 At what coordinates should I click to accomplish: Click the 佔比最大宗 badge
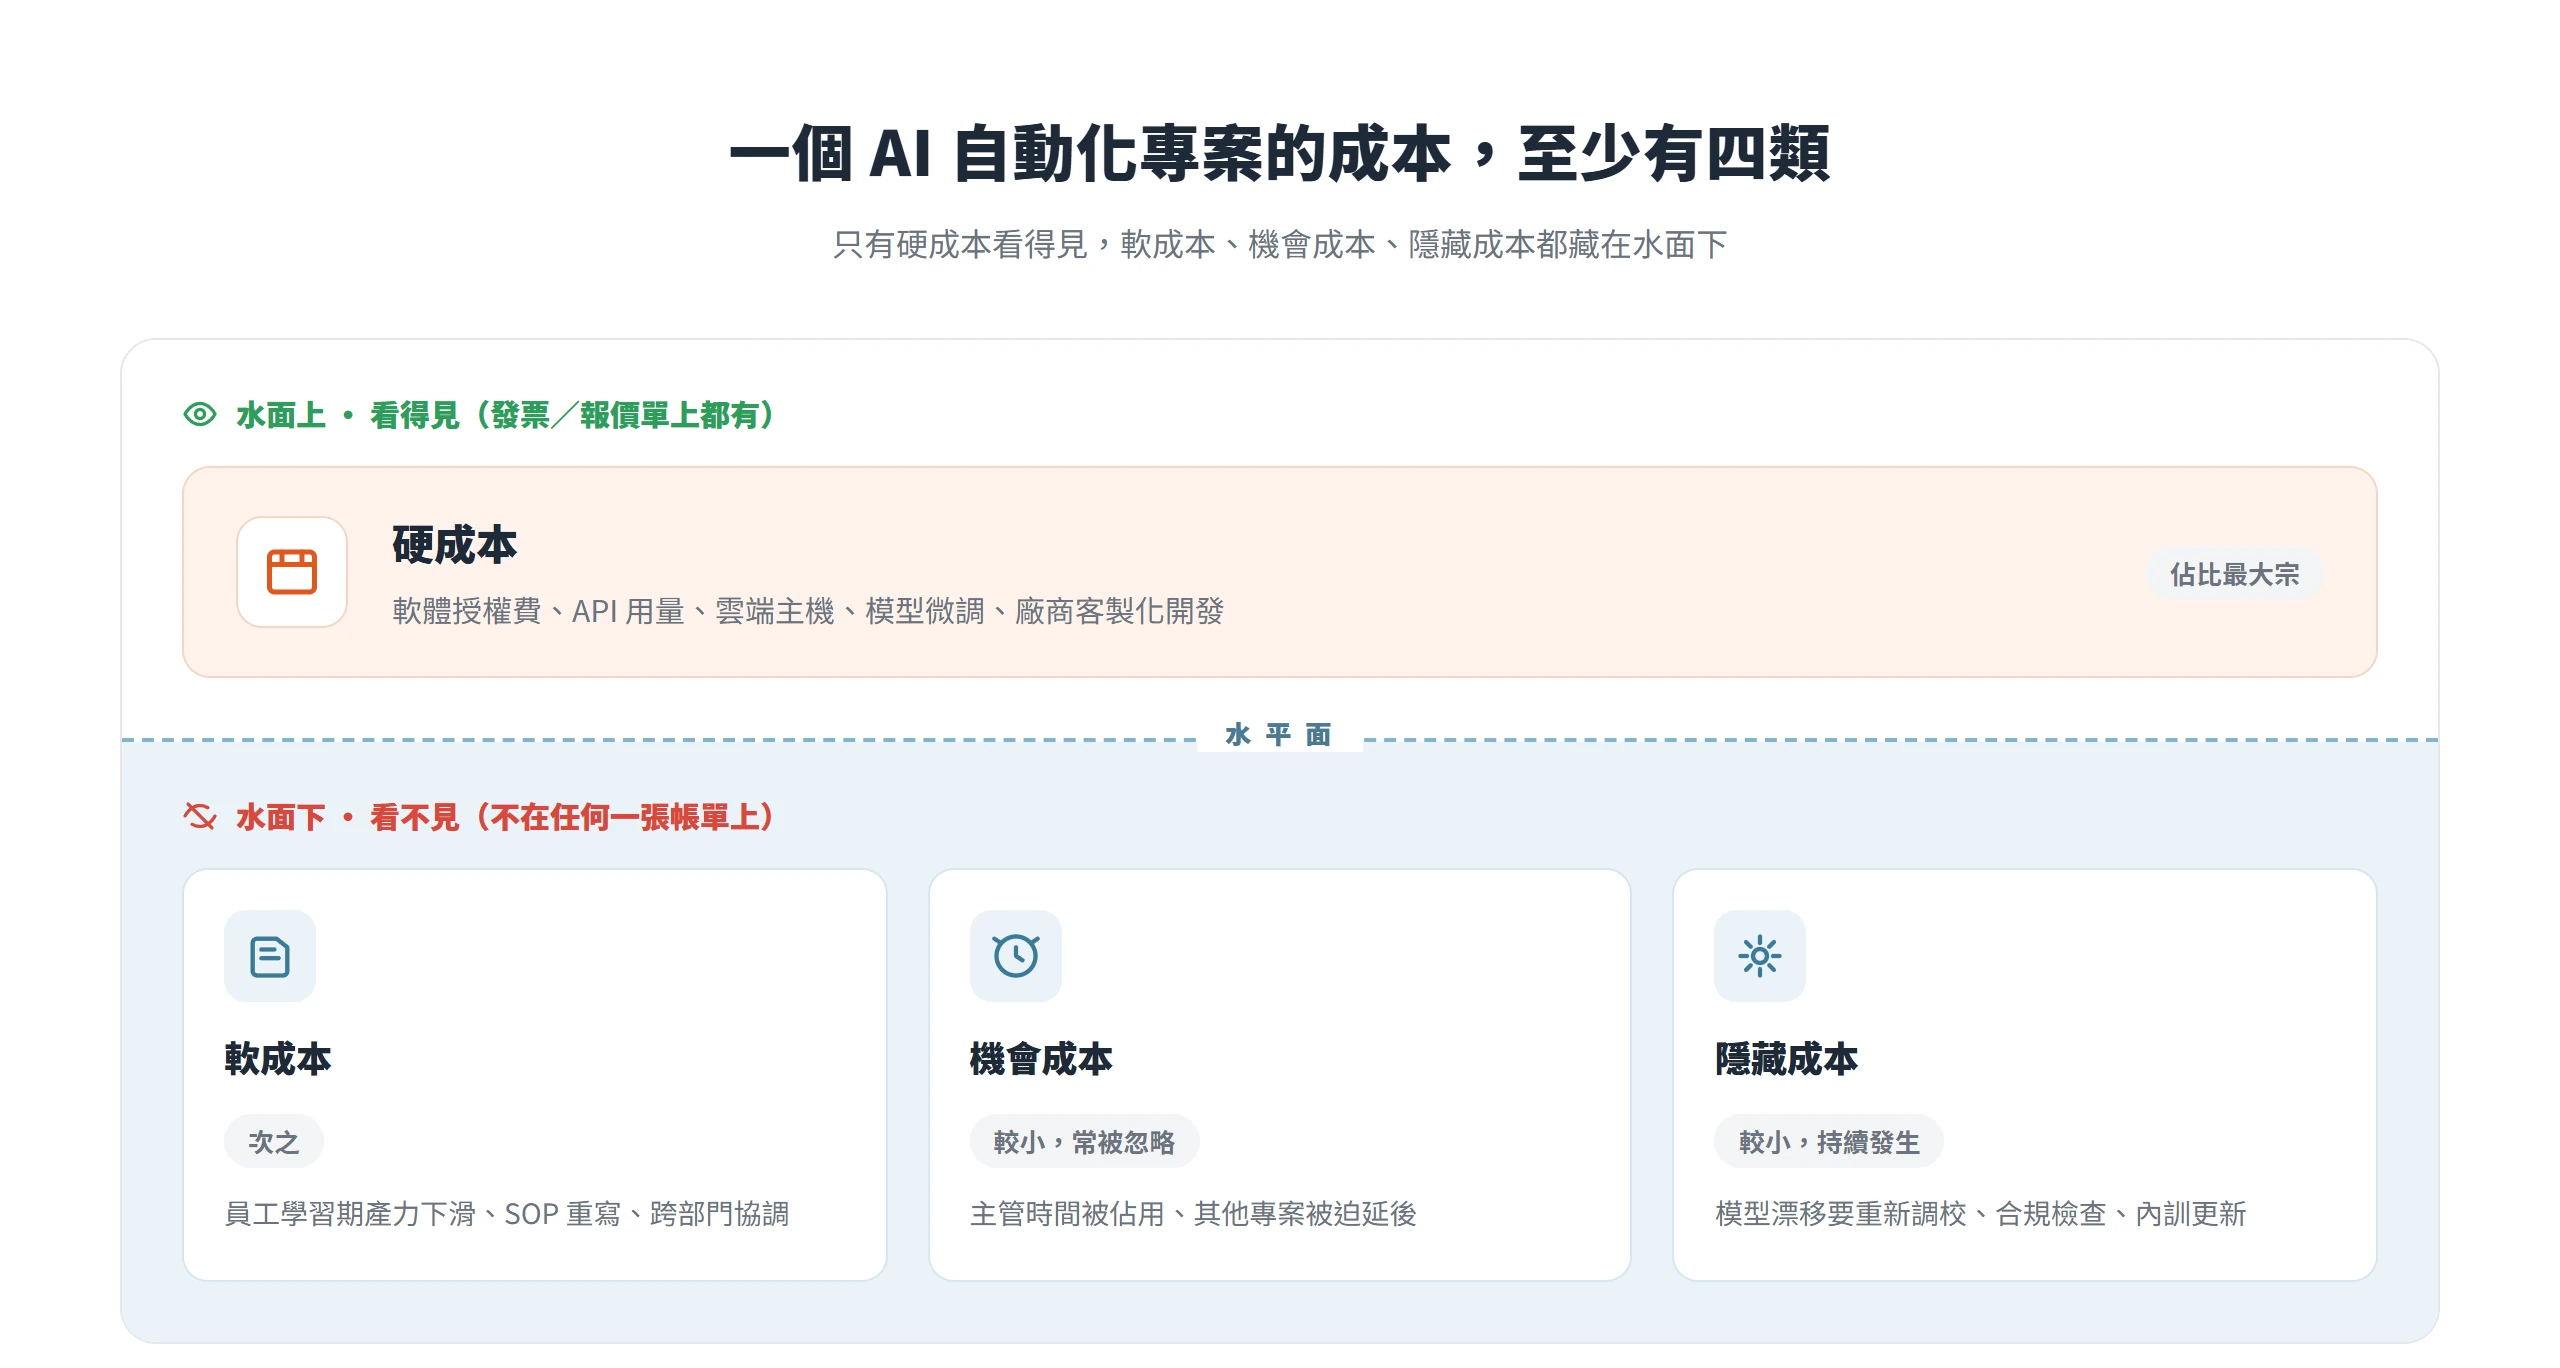[2235, 574]
